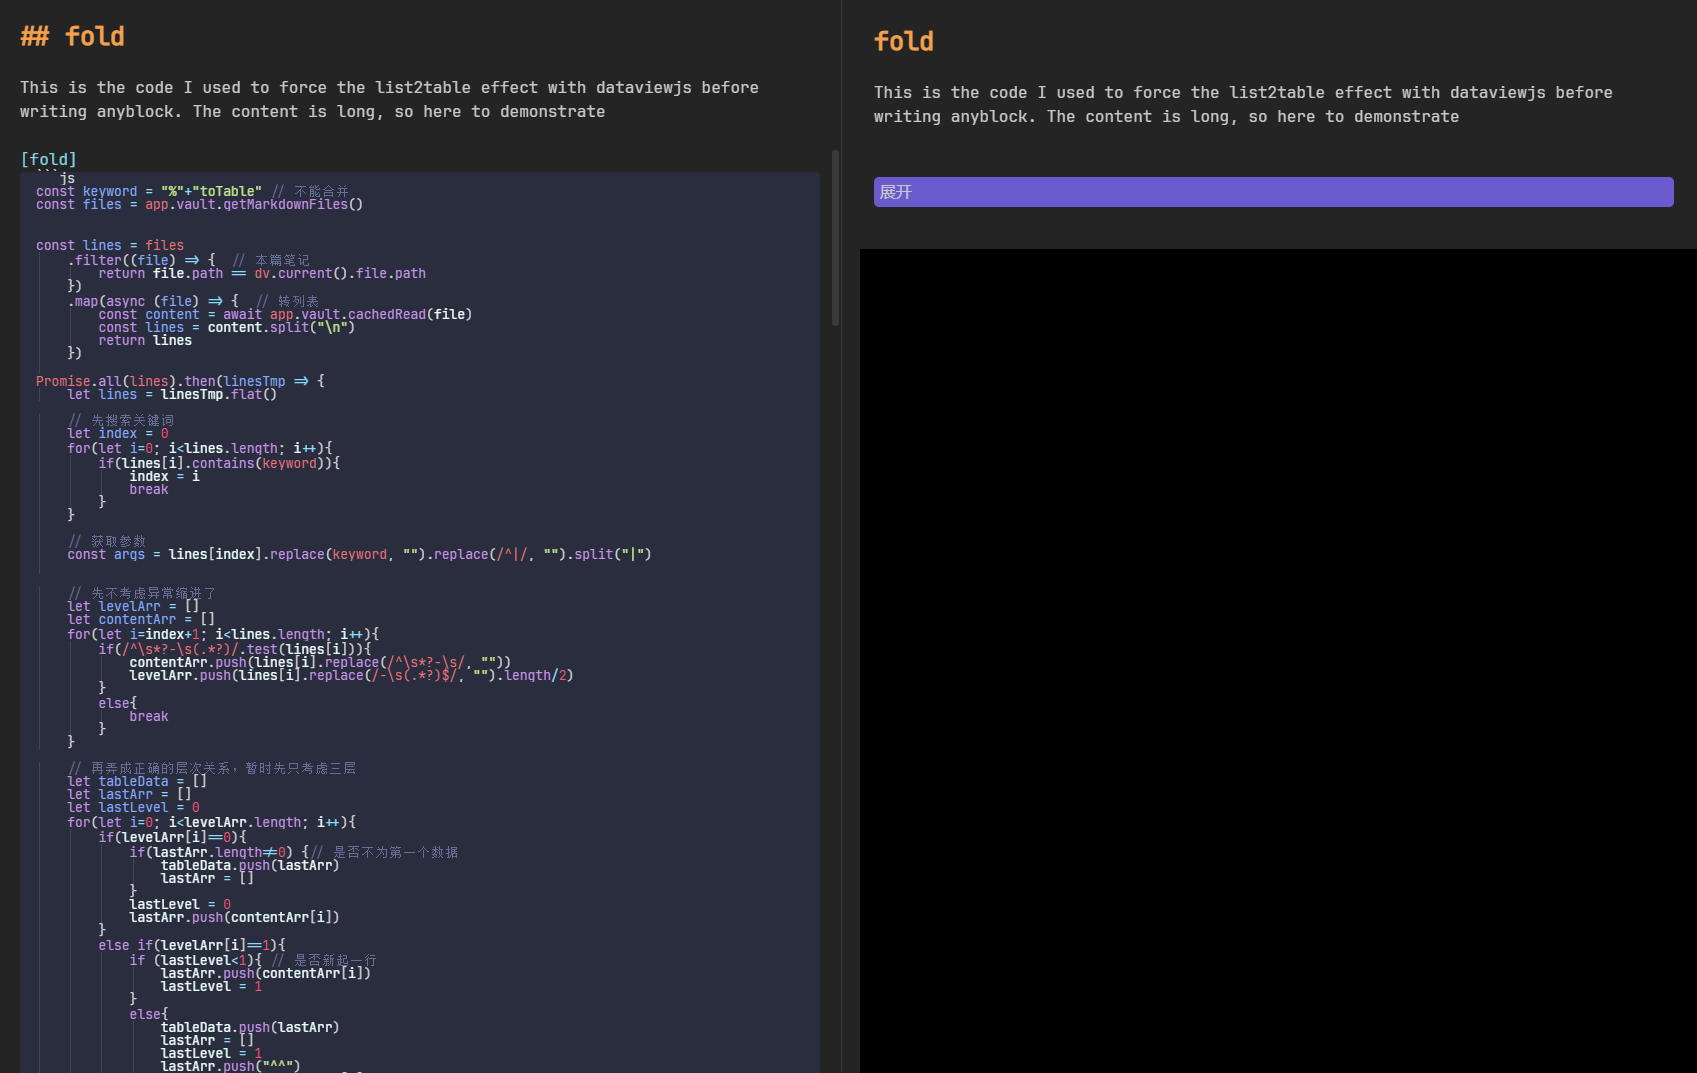Click the description paragraph in editor pane
The width and height of the screenshot is (1697, 1073).
(389, 100)
